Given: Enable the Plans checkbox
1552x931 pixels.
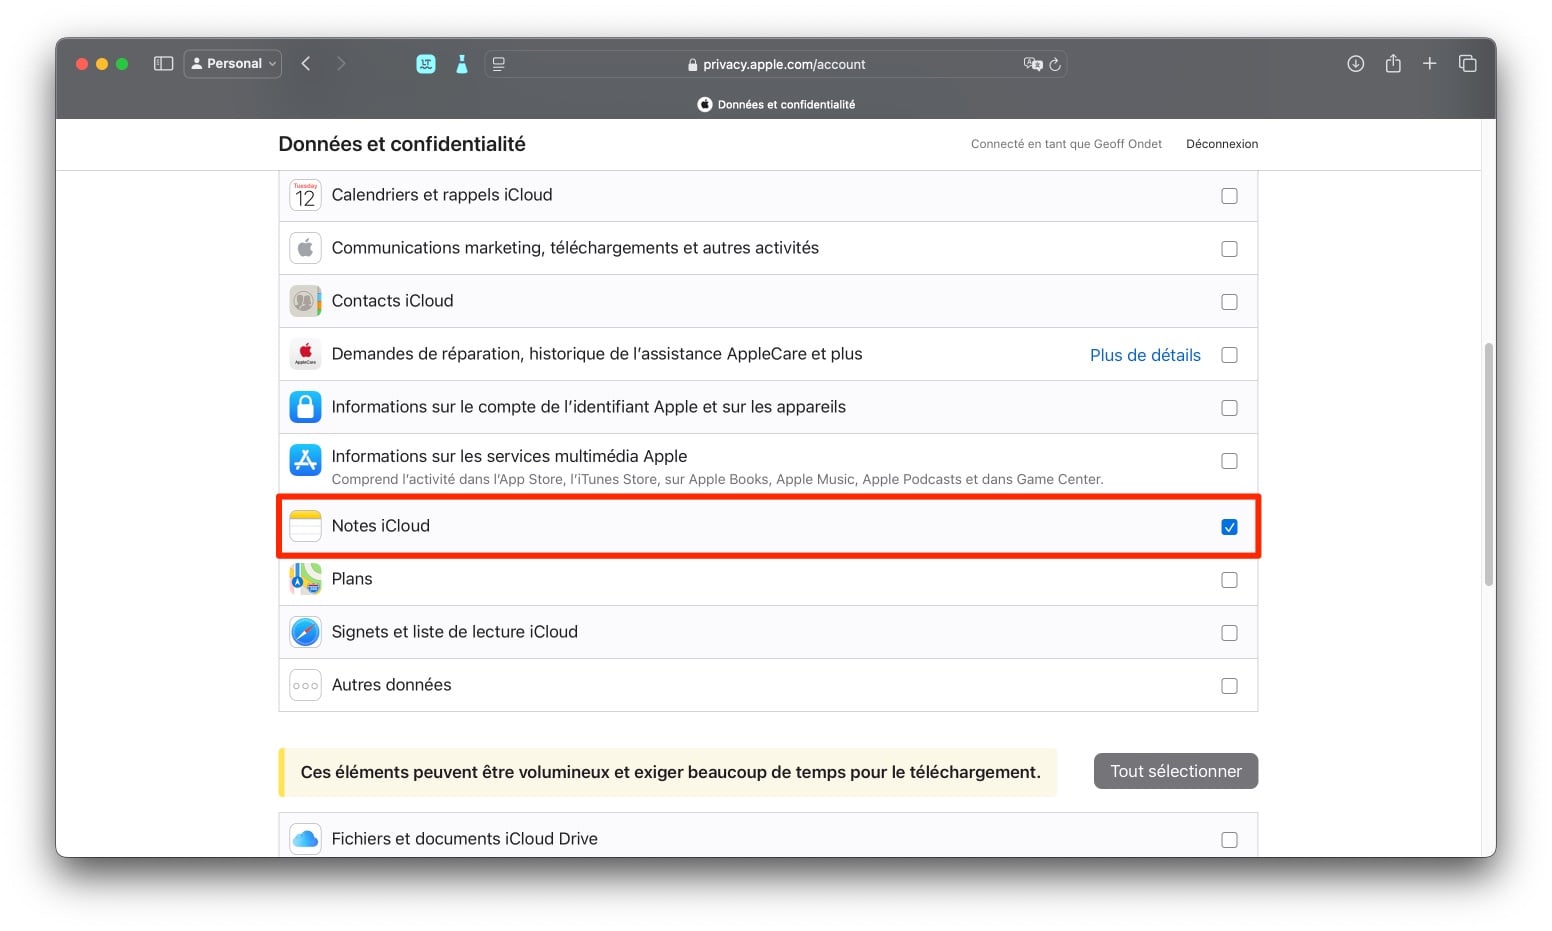Looking at the screenshot, I should (x=1229, y=580).
